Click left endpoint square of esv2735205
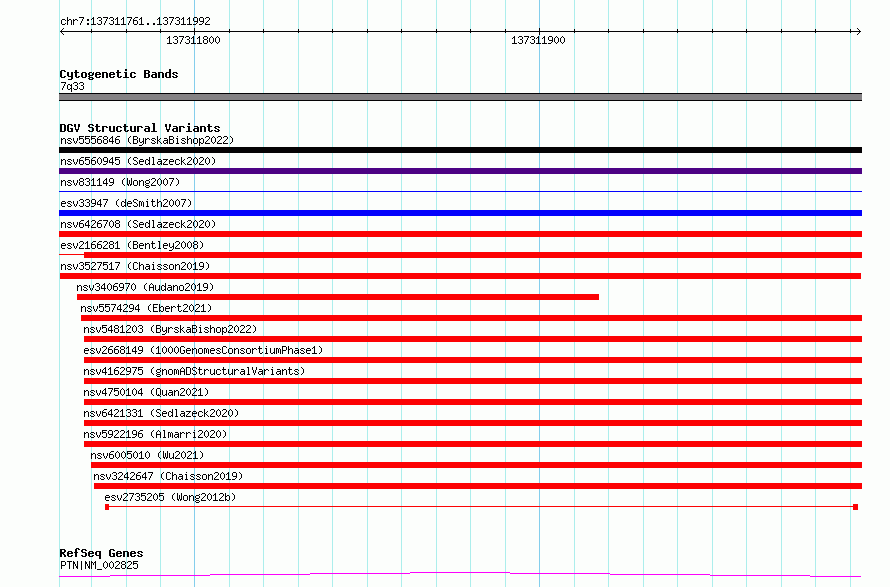This screenshot has width=890, height=587. pyautogui.click(x=107, y=507)
